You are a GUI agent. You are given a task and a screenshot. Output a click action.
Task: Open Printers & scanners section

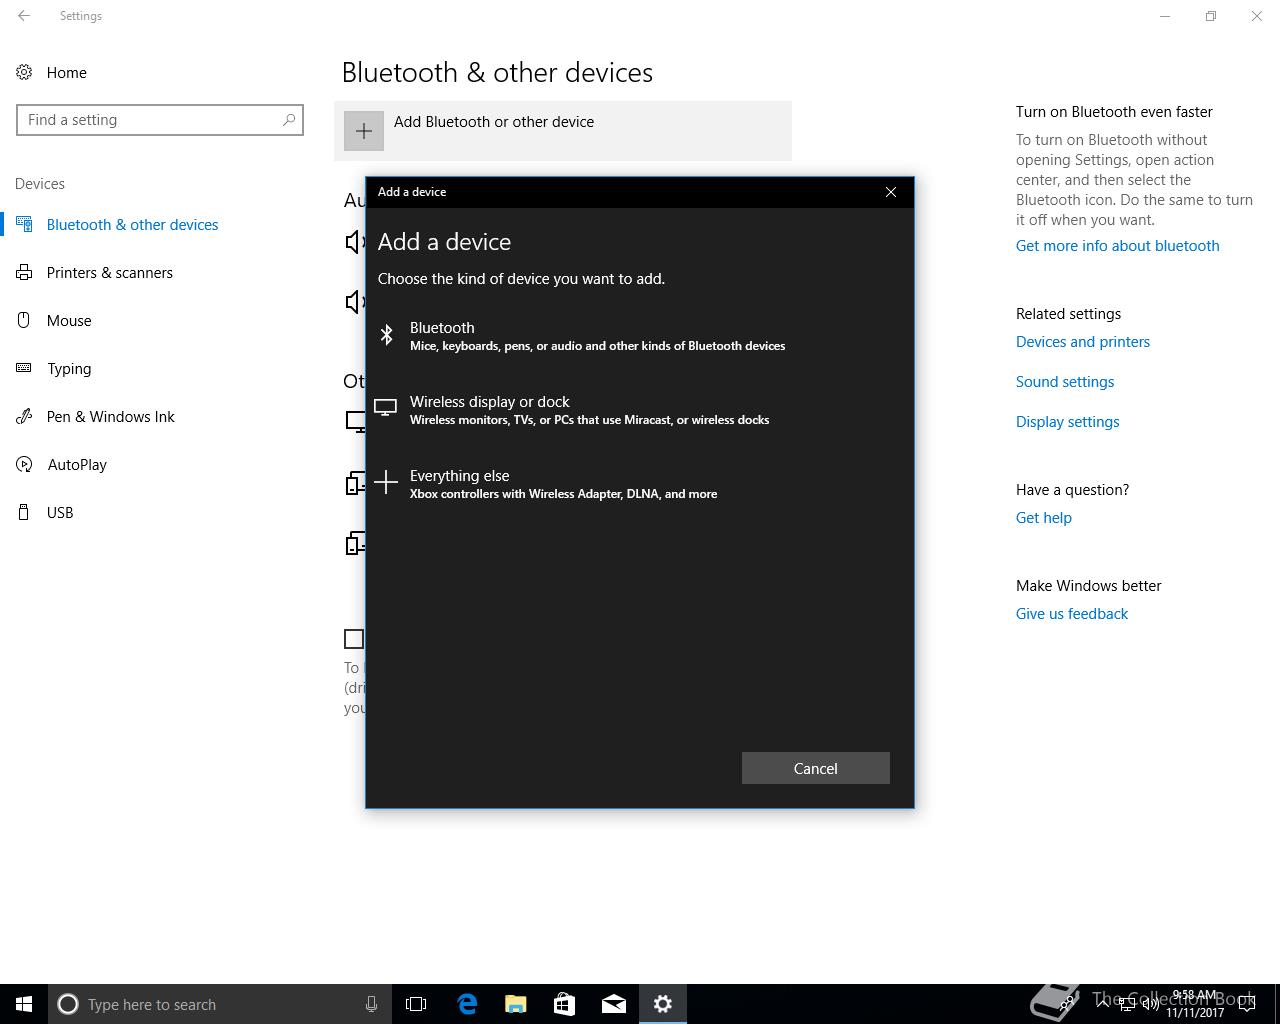point(109,273)
